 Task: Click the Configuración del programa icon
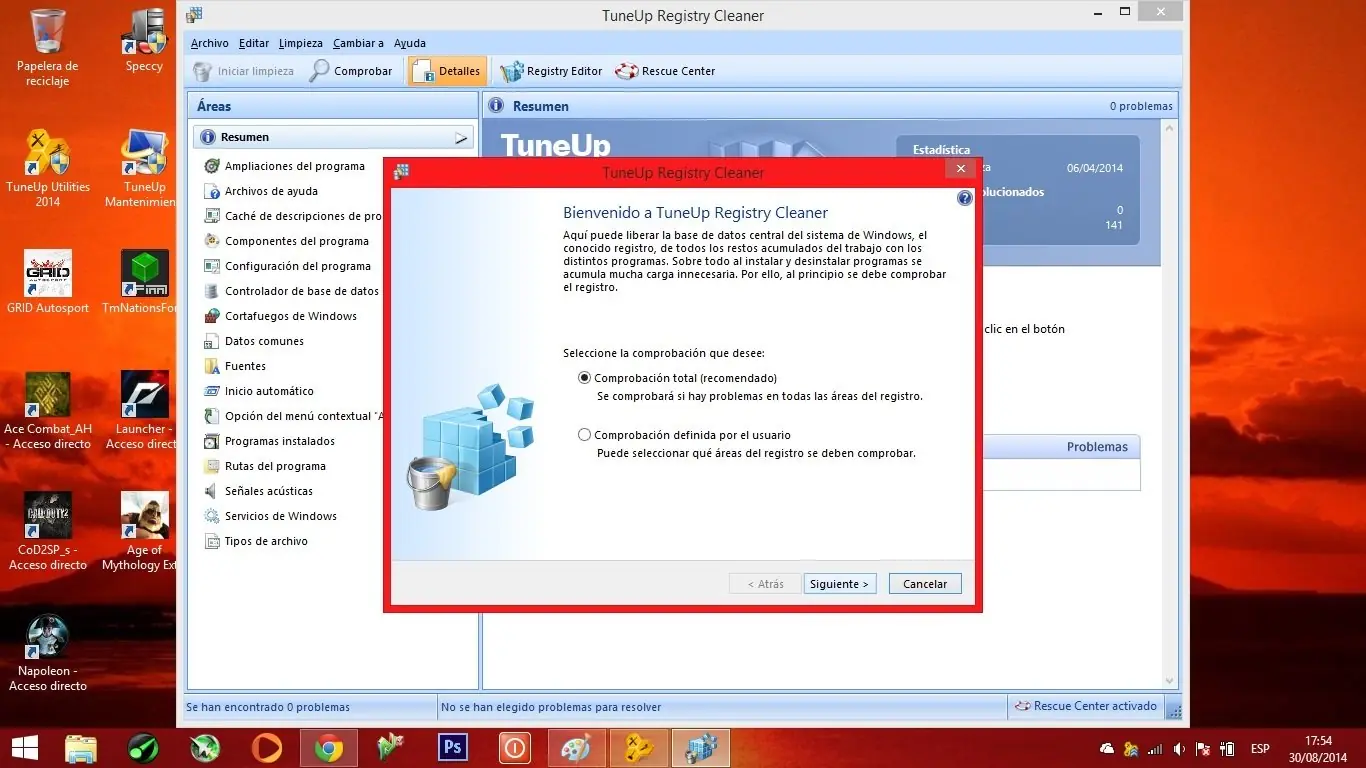click(x=211, y=266)
